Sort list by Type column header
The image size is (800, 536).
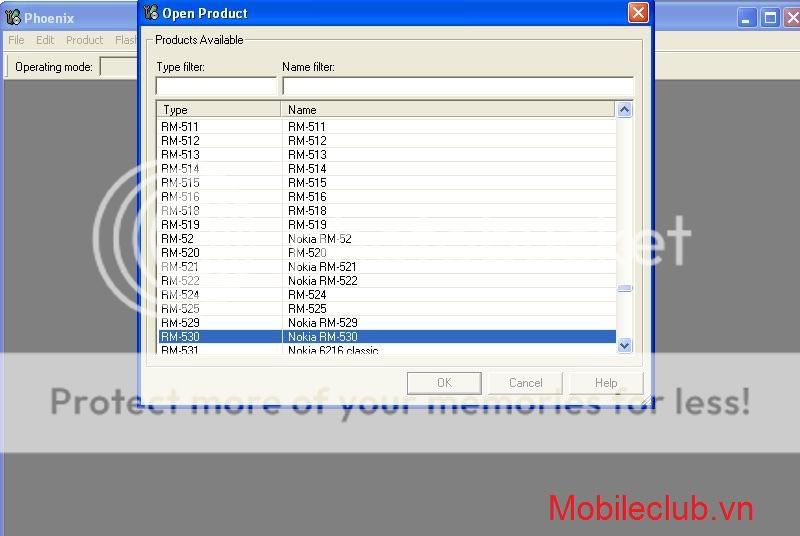(218, 110)
